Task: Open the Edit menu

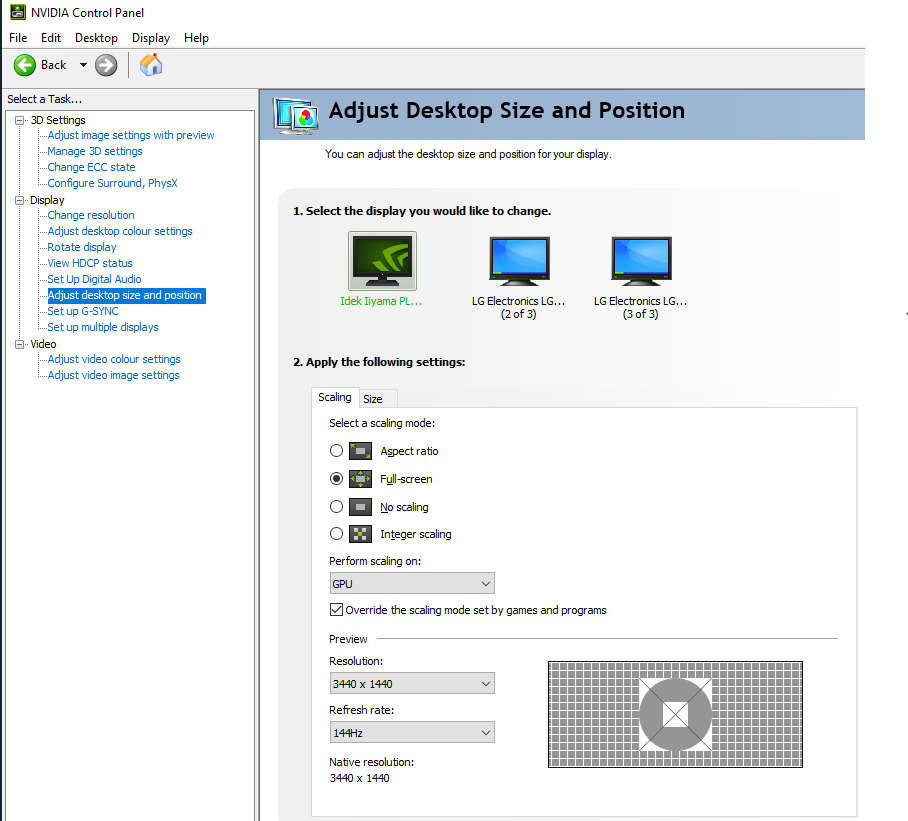Action: [x=51, y=38]
